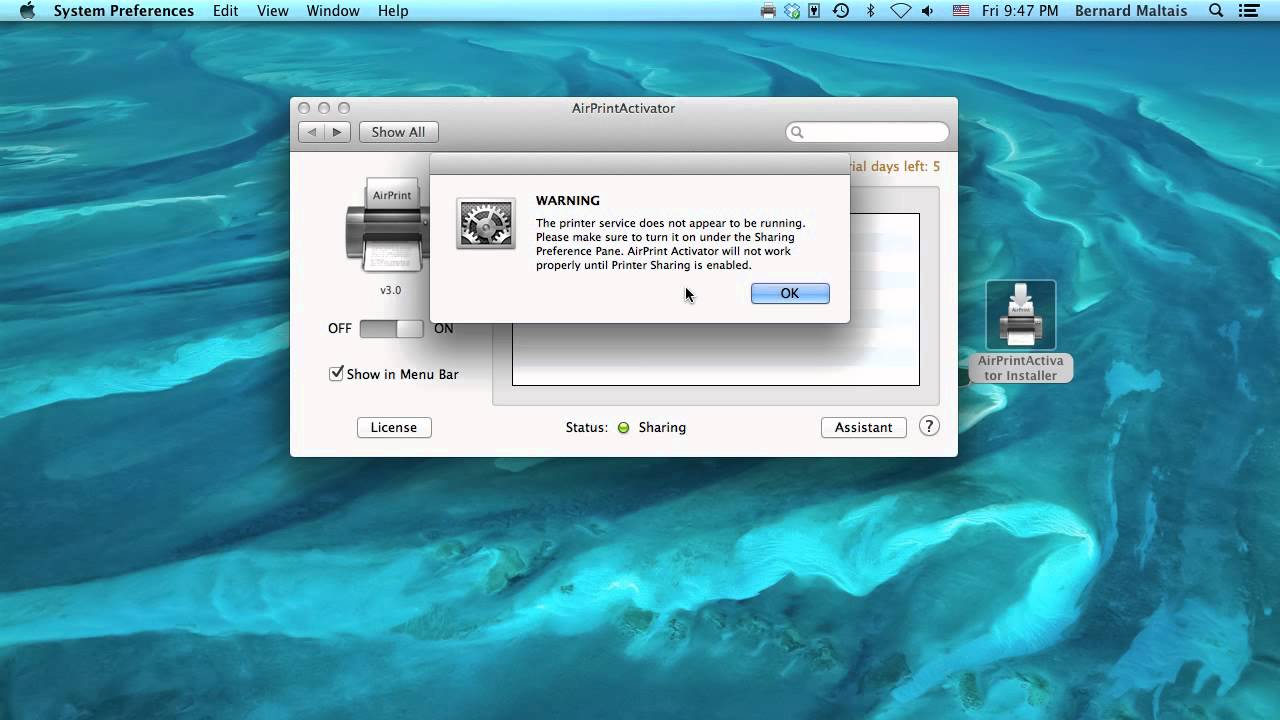
Task: Close the AirPrintActivator window
Action: 304,108
